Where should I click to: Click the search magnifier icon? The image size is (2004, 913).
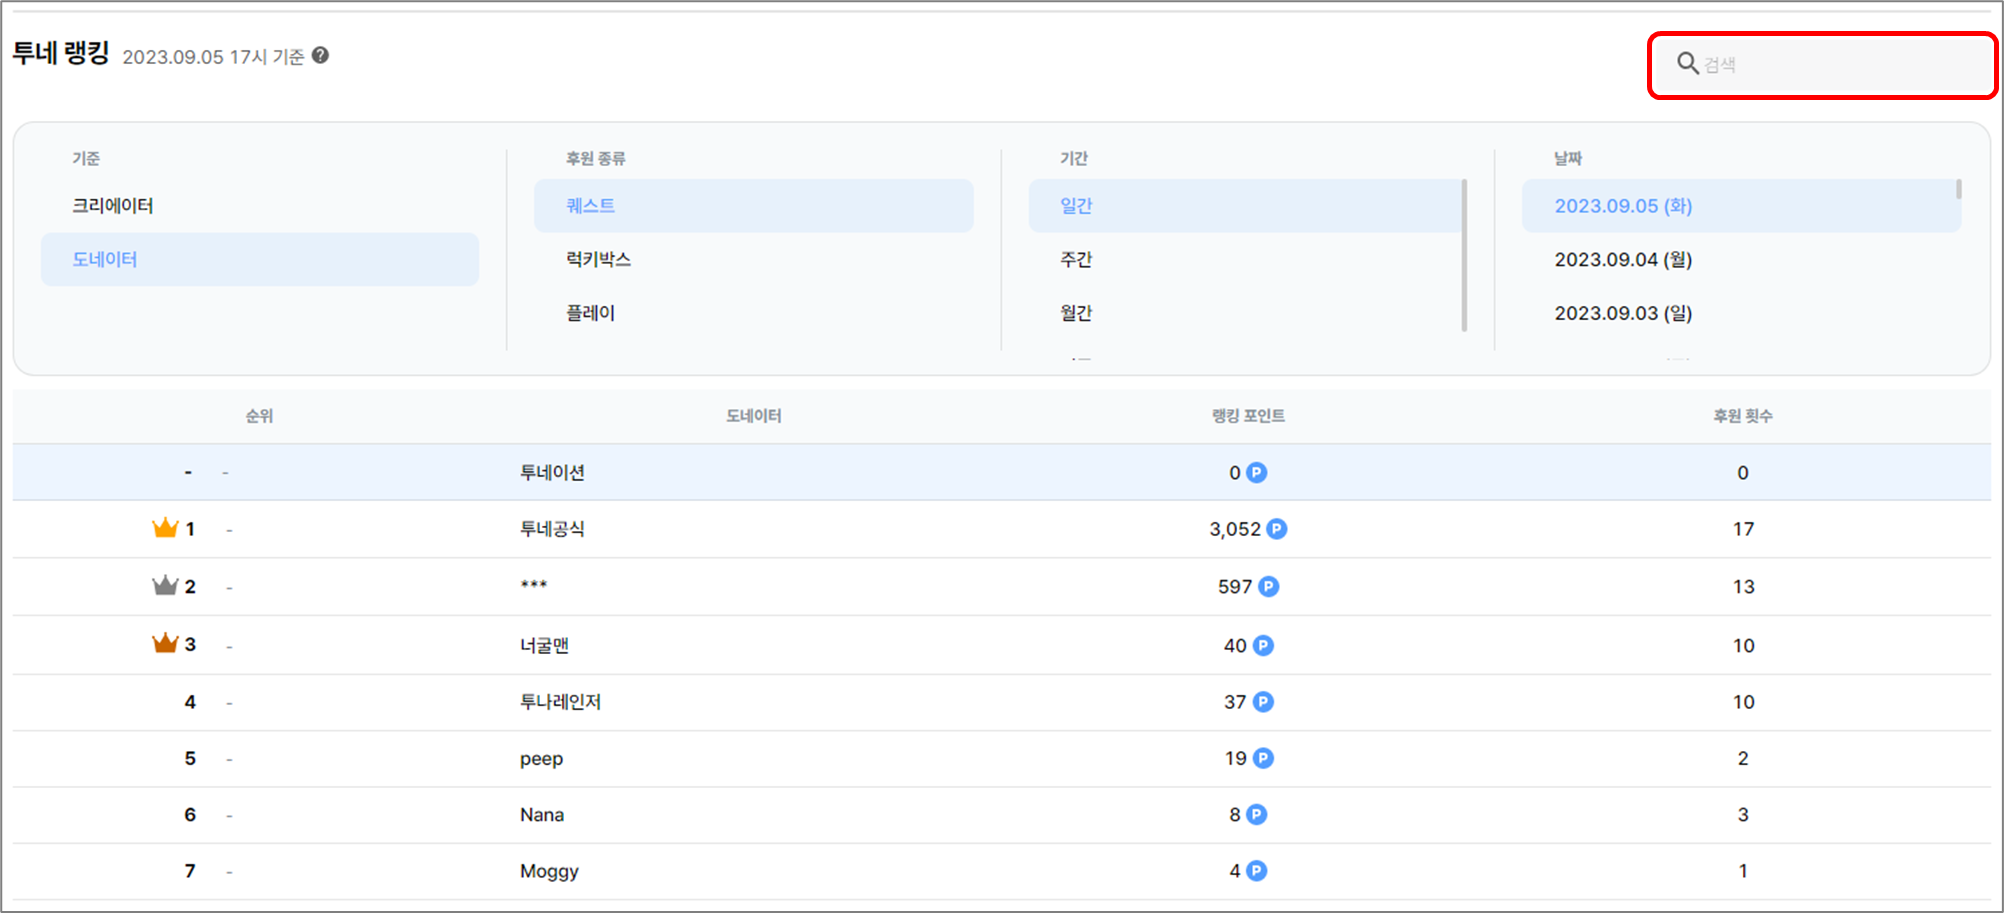[1687, 64]
